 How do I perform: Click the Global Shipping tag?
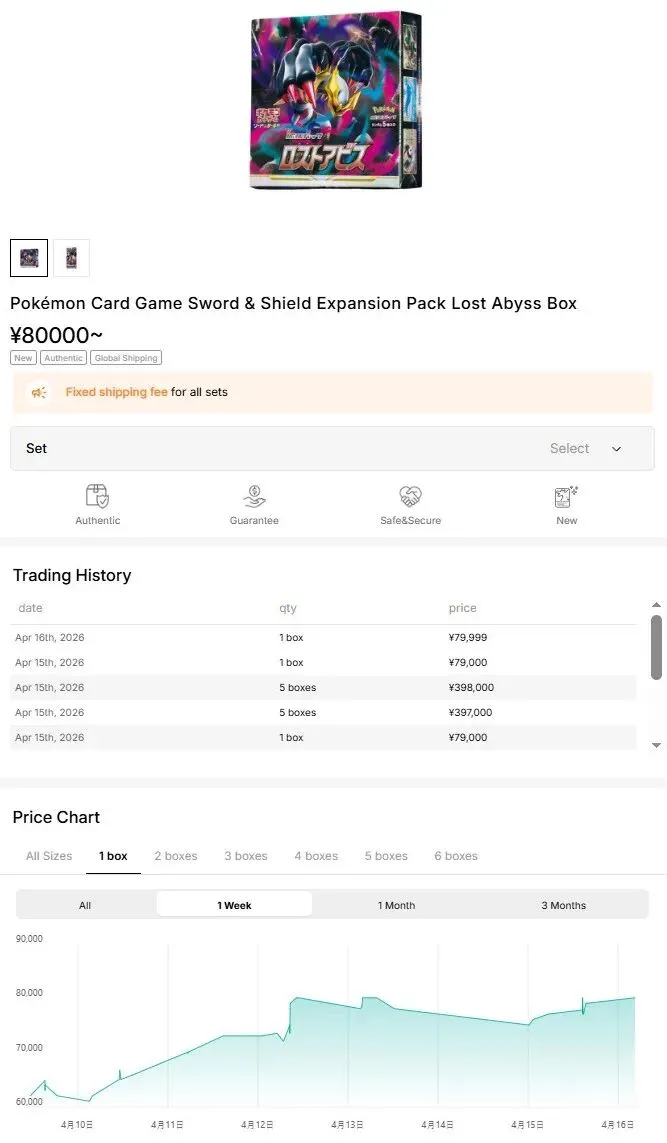pyautogui.click(x=126, y=358)
